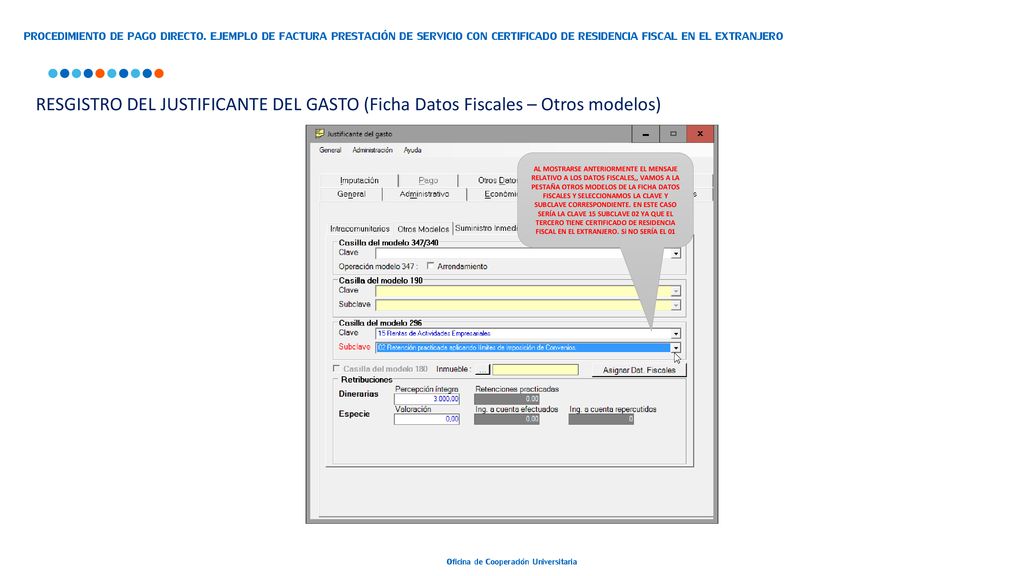Click the 'Casilla del modelo 190' group label
Viewport: 1024px width, 576px height.
pyautogui.click(x=381, y=280)
